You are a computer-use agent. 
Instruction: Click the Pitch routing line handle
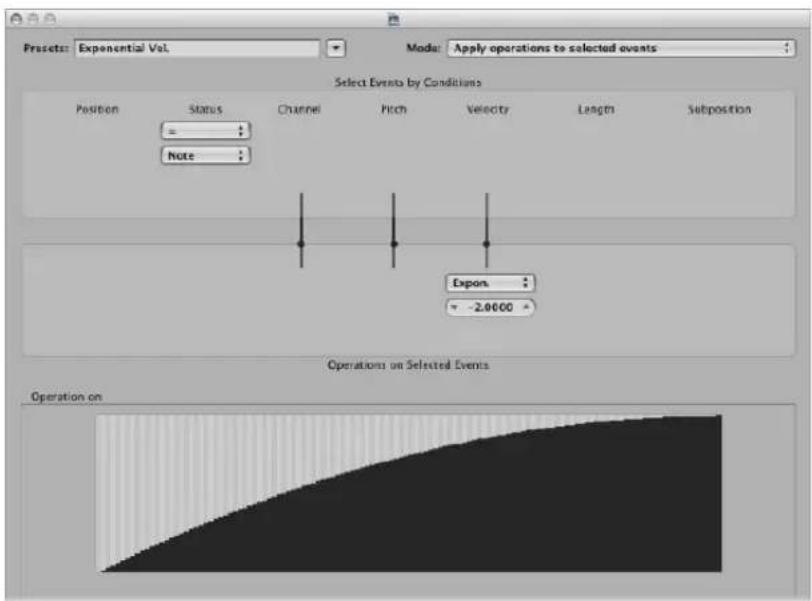pyautogui.click(x=394, y=243)
